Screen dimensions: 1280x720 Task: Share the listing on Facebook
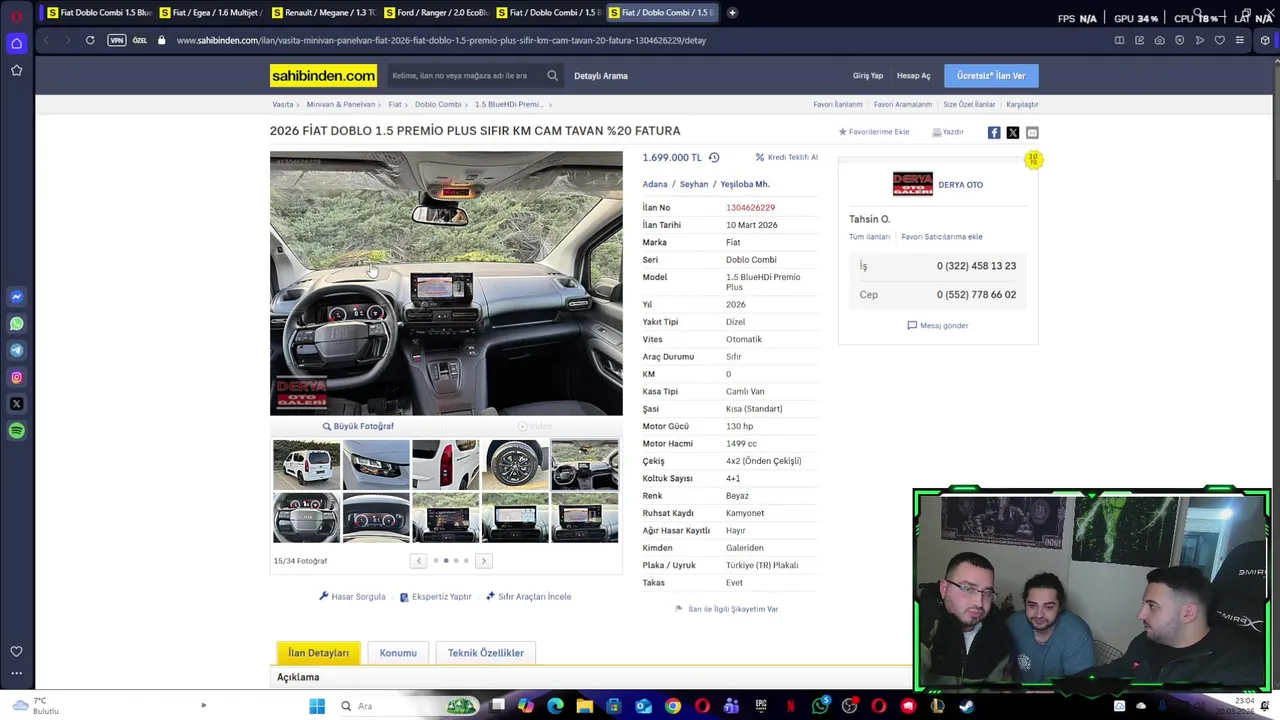(994, 132)
